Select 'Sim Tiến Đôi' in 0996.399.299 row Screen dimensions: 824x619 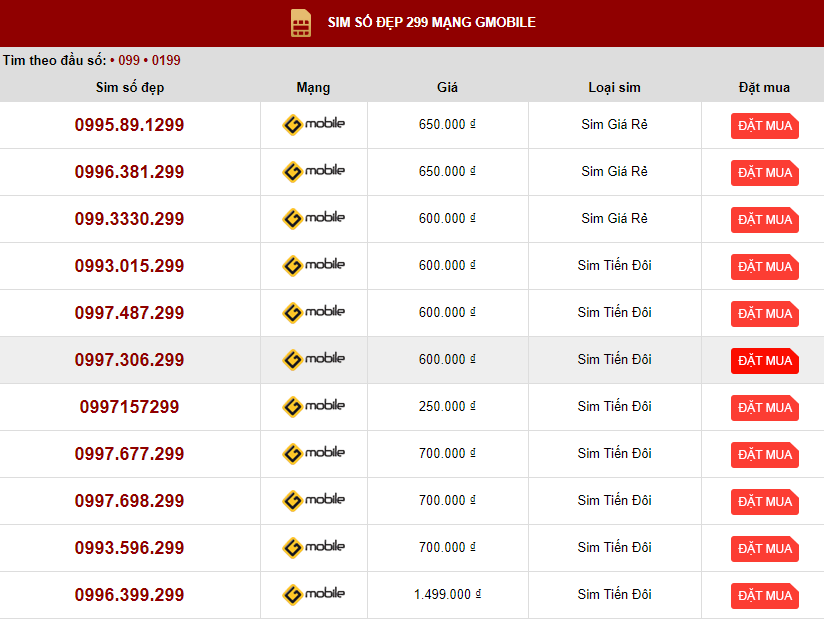(x=614, y=594)
